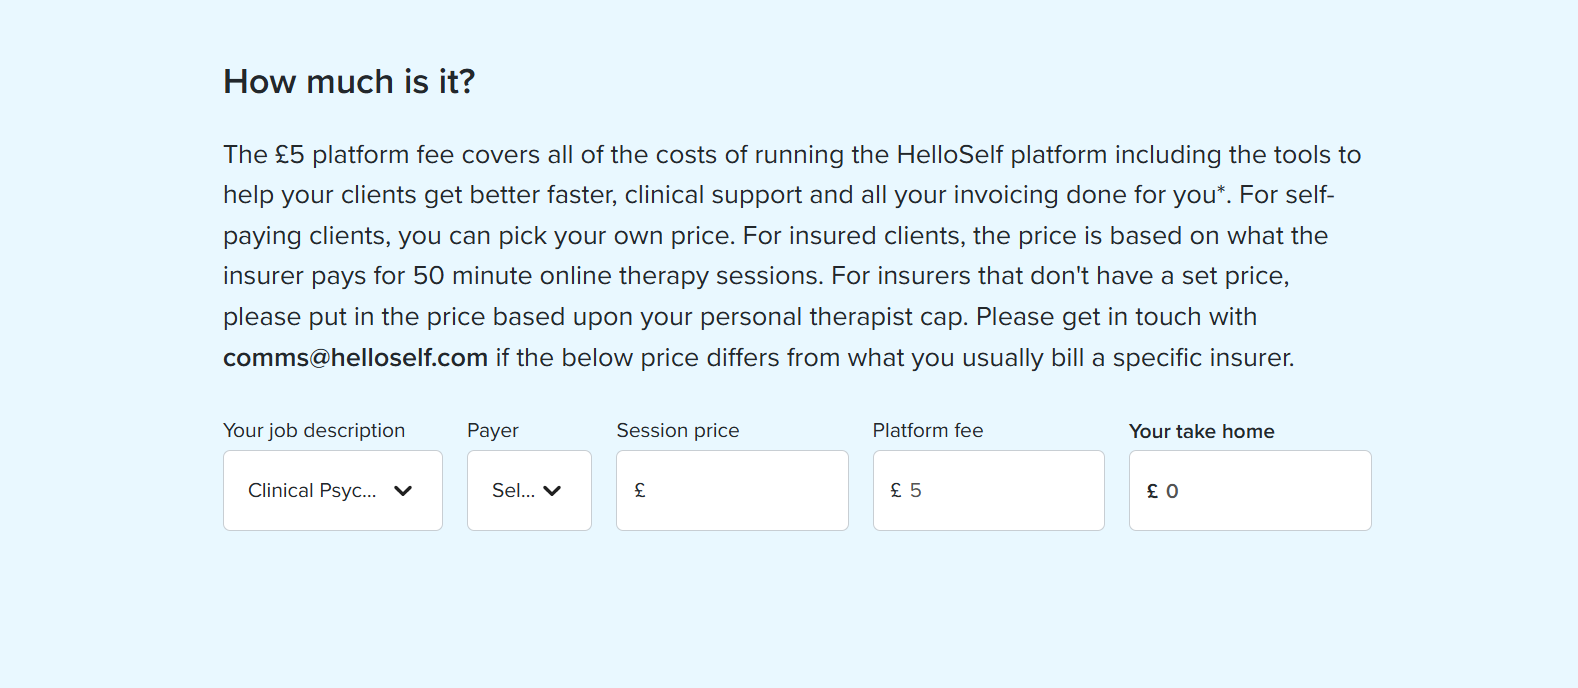Click the value 5 in Platform fee
Viewport: 1578px width, 688px height.
click(916, 490)
